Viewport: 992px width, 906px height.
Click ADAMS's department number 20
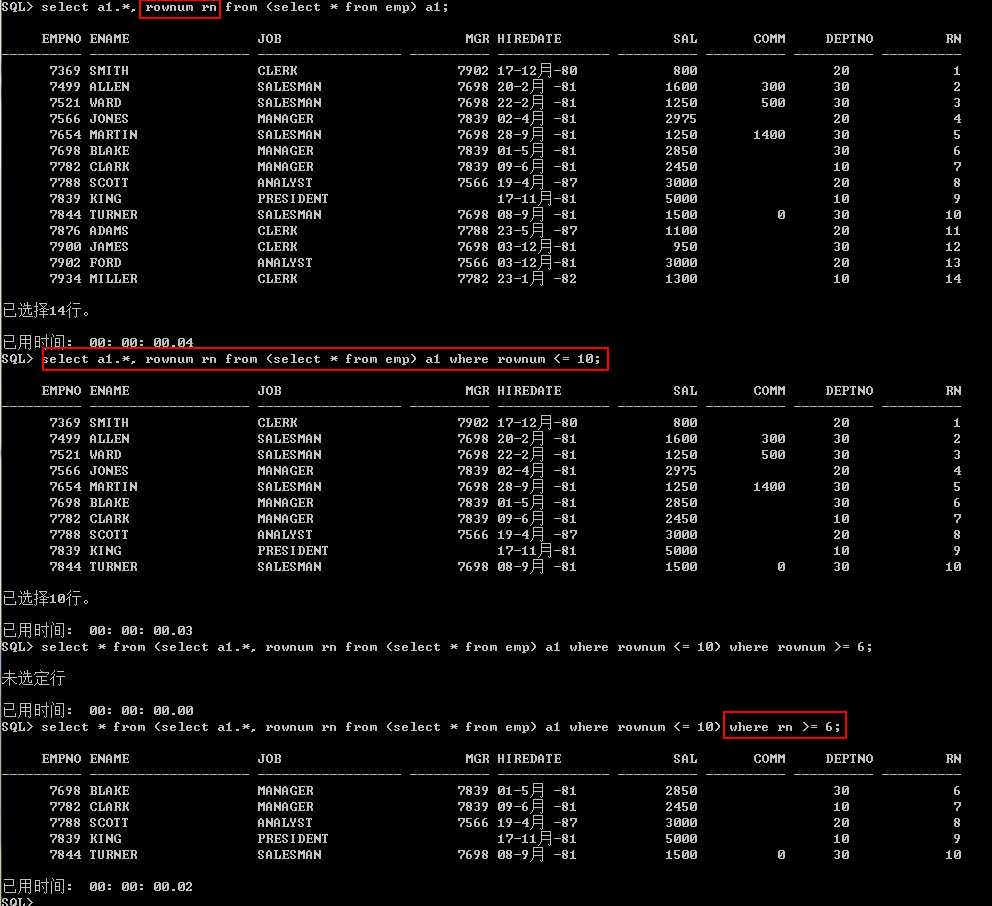841,231
